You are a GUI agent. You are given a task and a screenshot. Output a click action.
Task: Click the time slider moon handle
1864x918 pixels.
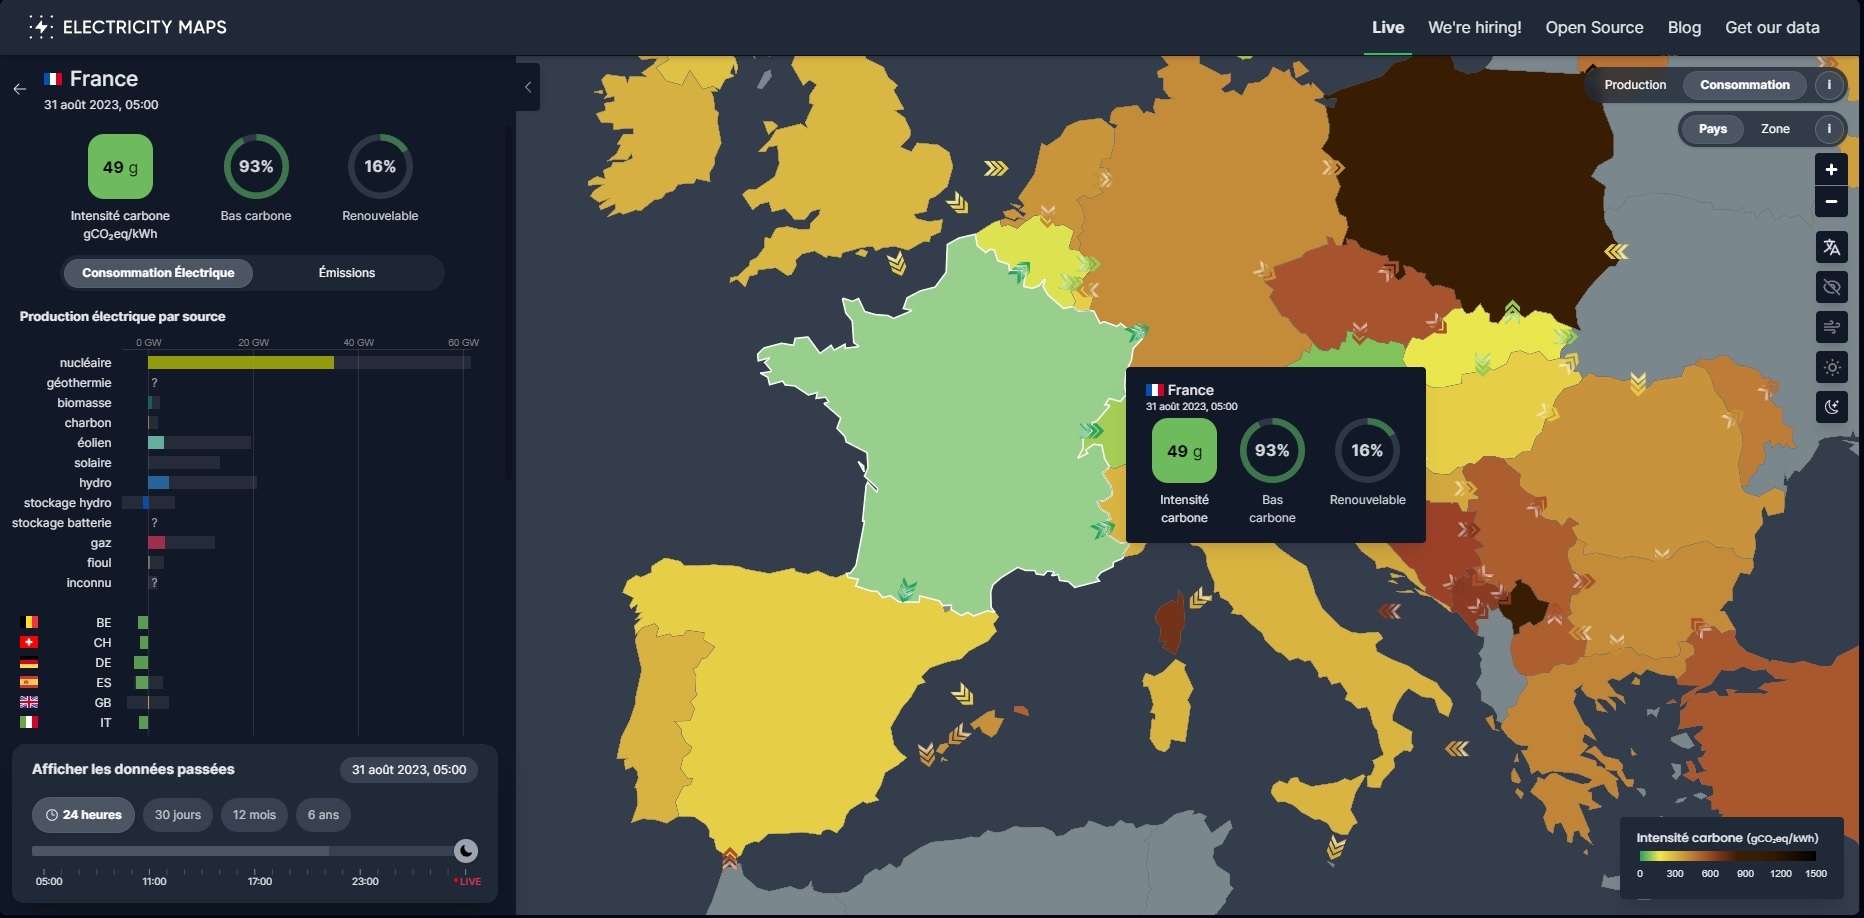pos(466,851)
